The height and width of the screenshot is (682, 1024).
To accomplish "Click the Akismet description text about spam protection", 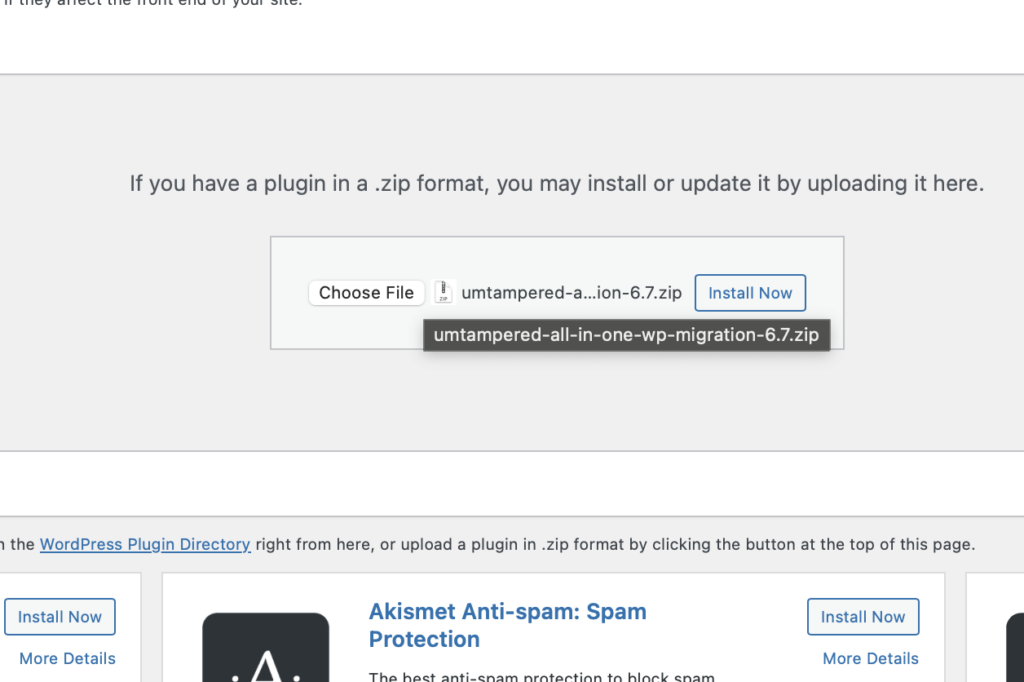I will tap(541, 677).
